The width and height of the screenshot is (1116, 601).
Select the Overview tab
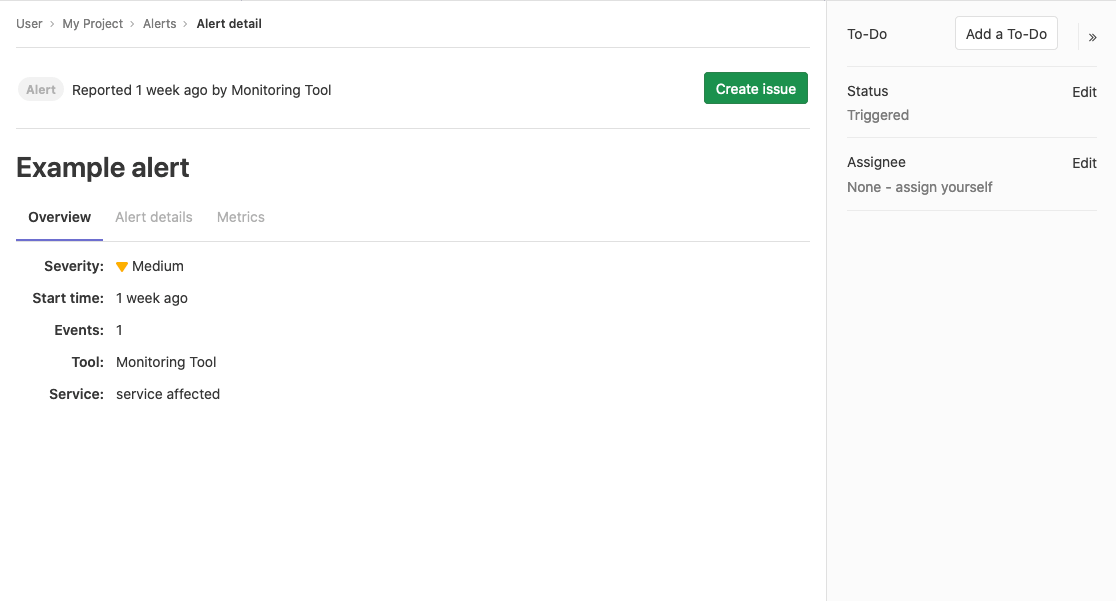pyautogui.click(x=59, y=217)
